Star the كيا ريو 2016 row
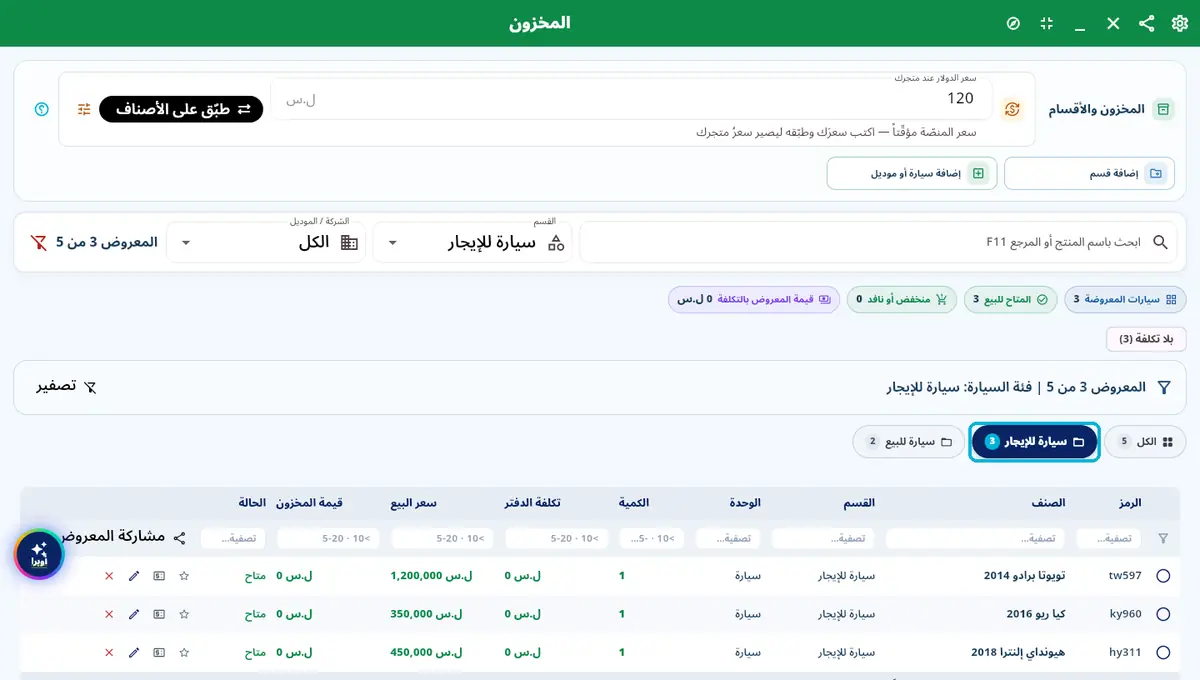 click(184, 614)
